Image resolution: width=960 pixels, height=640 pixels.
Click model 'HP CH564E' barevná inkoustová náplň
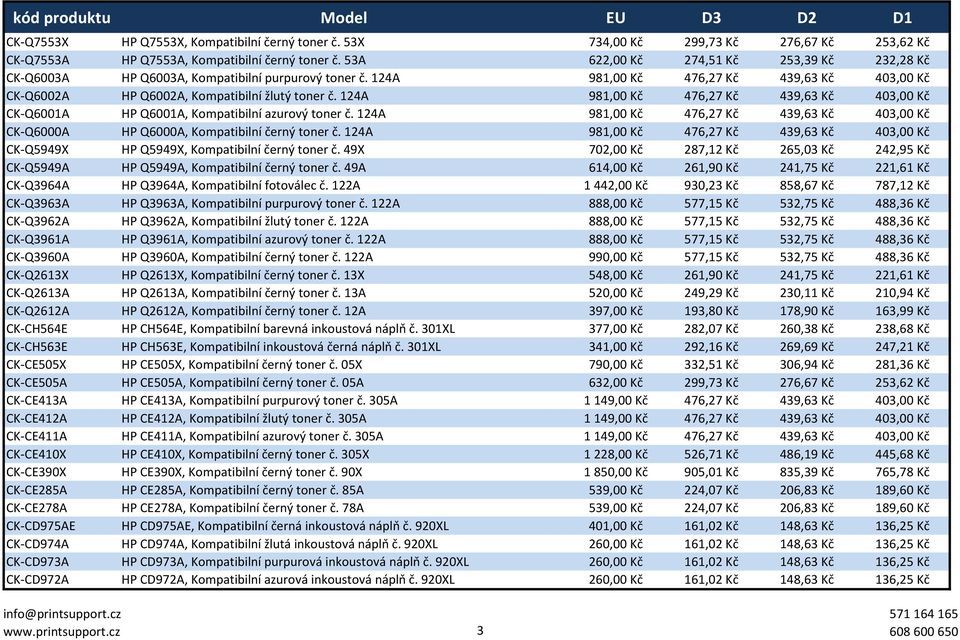point(288,329)
